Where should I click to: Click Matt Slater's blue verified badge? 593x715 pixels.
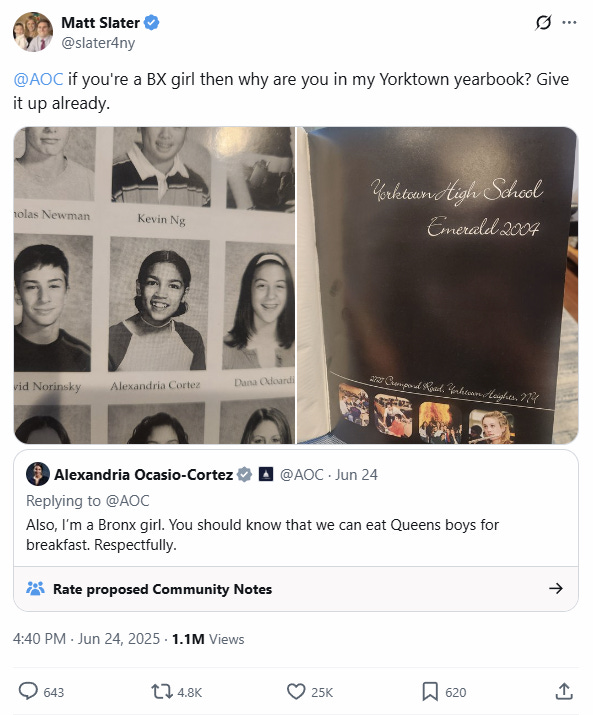151,22
